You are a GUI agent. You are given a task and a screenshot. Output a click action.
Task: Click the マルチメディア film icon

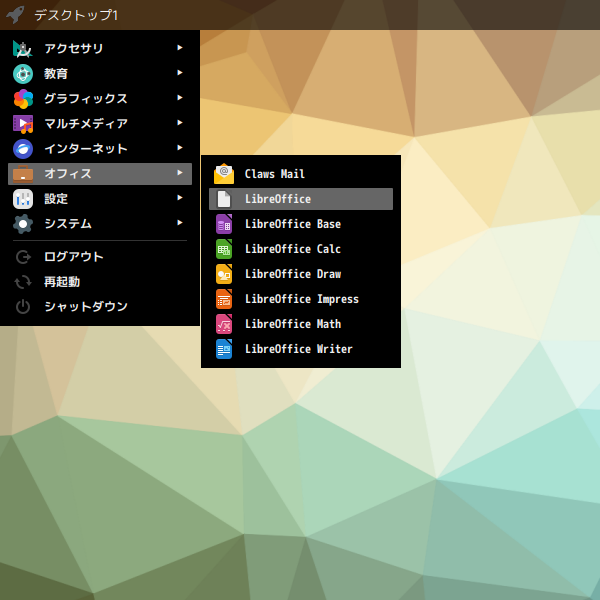pyautogui.click(x=23, y=124)
